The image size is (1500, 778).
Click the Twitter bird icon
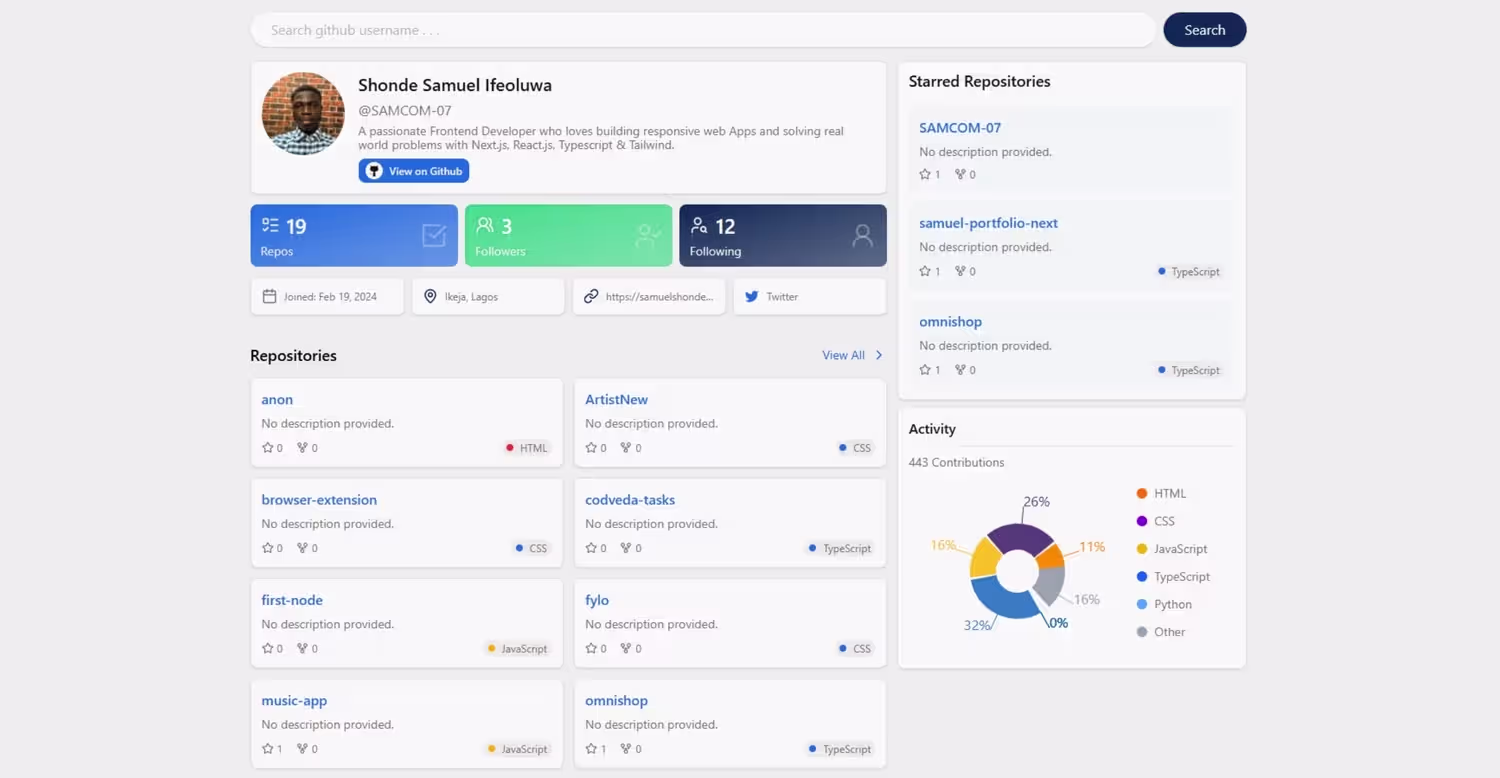pyautogui.click(x=752, y=296)
